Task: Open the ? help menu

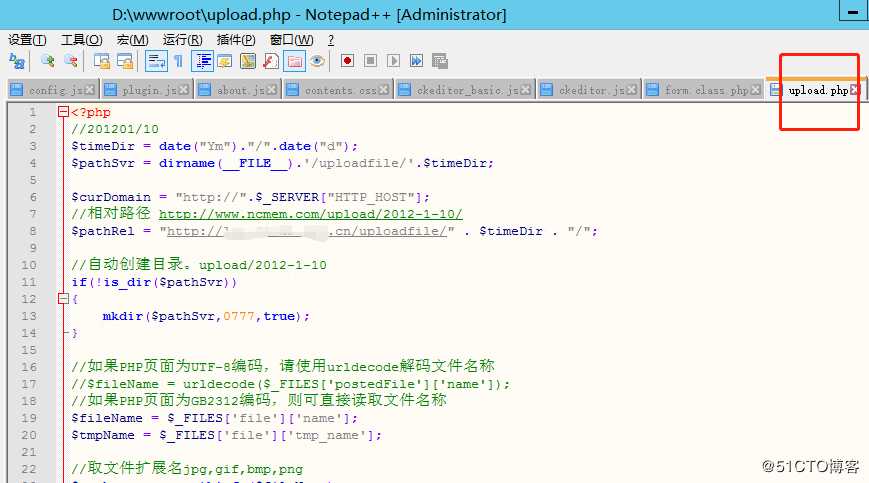Action: point(331,40)
